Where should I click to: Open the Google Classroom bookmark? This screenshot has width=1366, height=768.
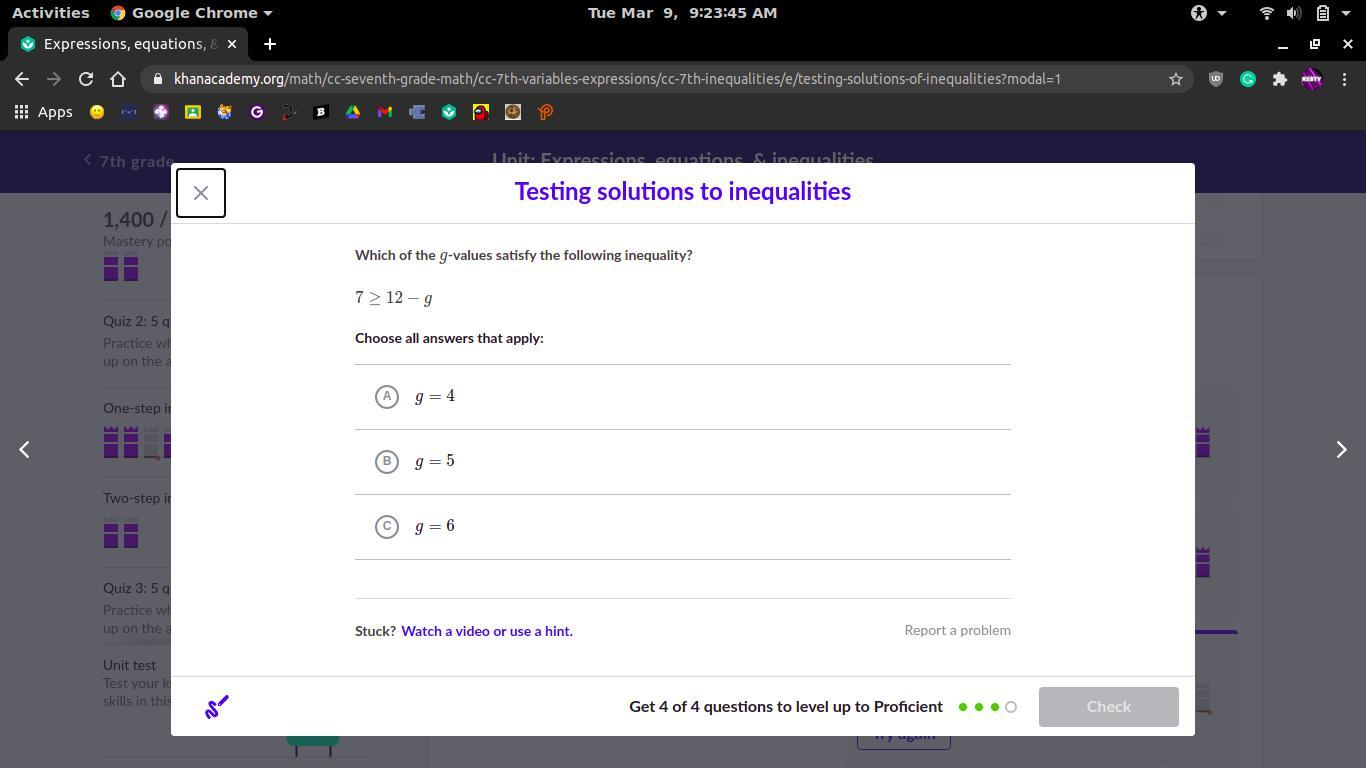point(193,112)
